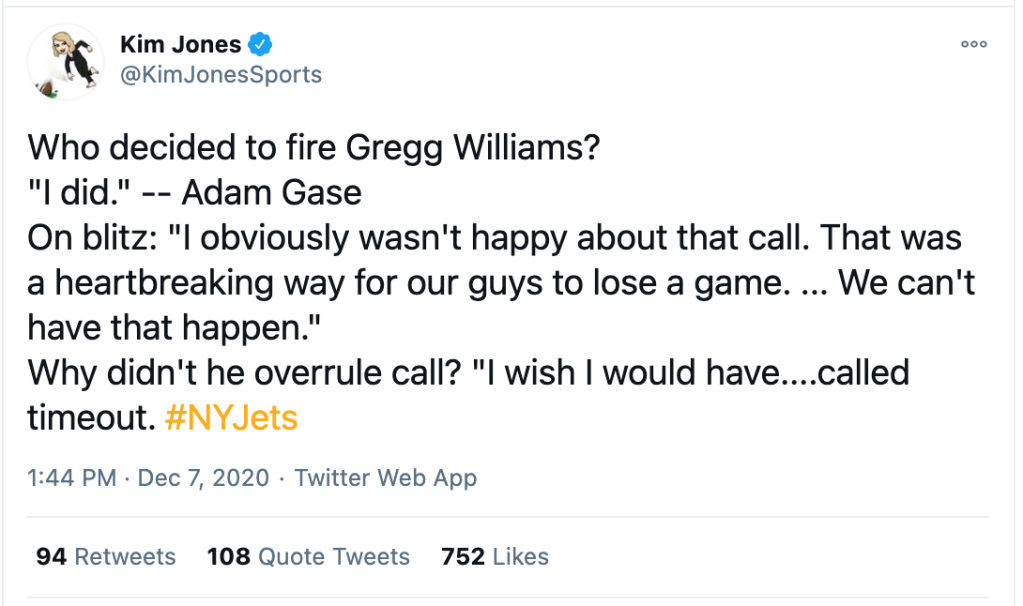Open the tweet's three-dot more menu
Viewport: 1023px width, 606px height.
pos(973,44)
